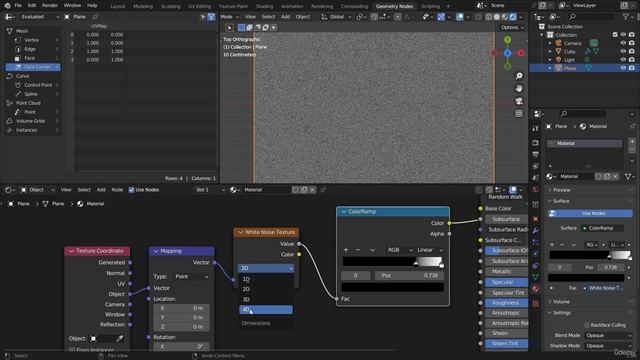Click the pan view hand icon
Screen dimensions: 640x360
519,89
